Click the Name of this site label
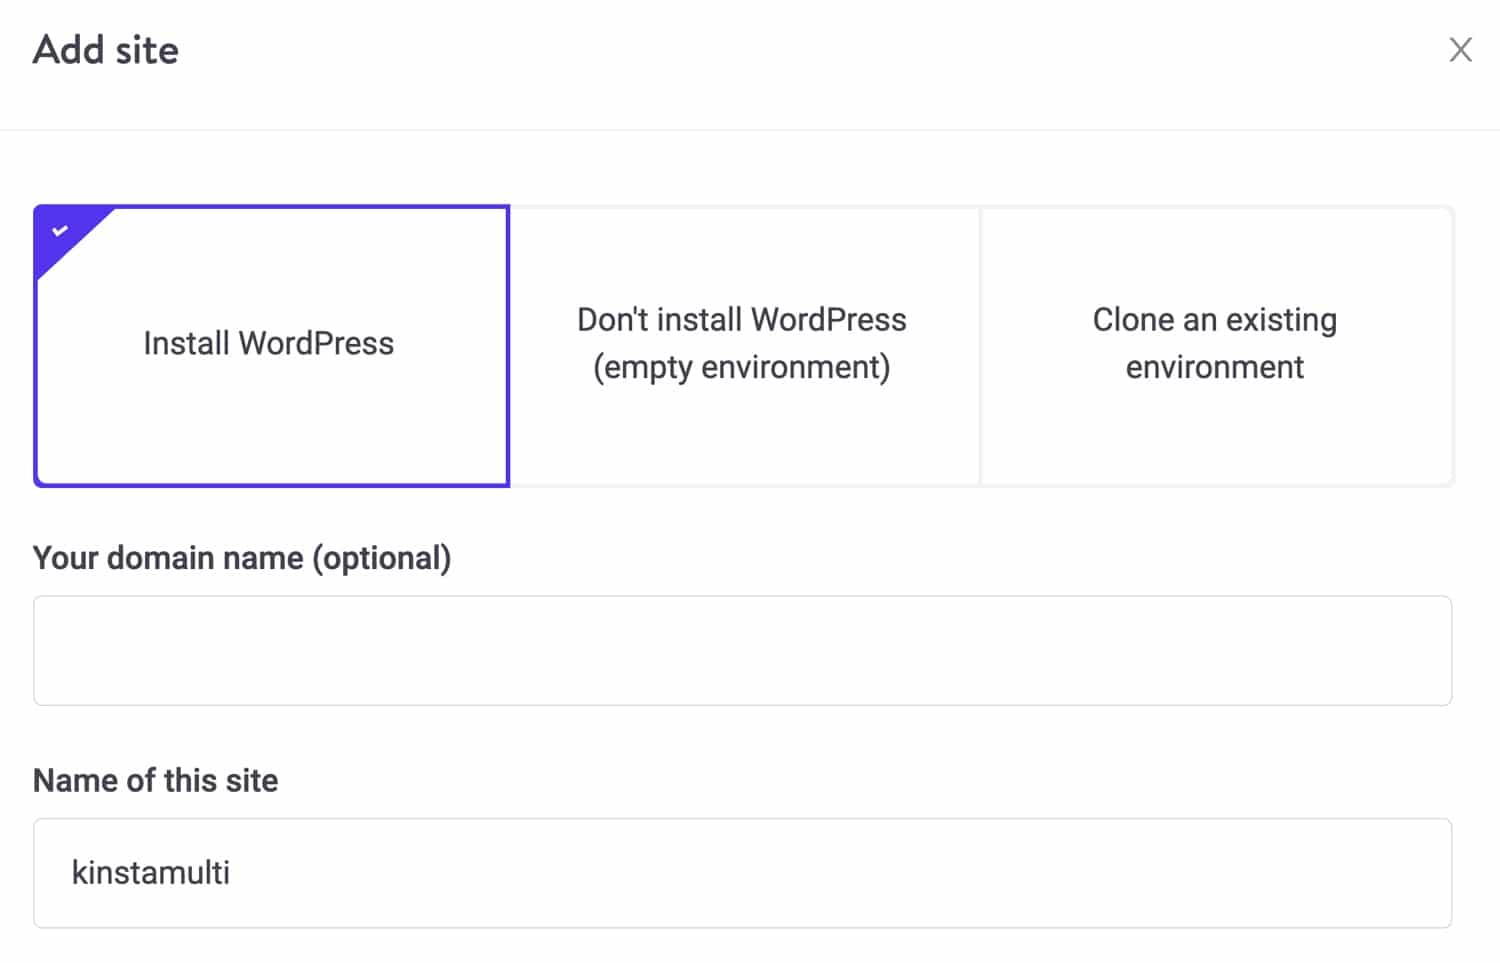The image size is (1500, 963). pos(155,780)
